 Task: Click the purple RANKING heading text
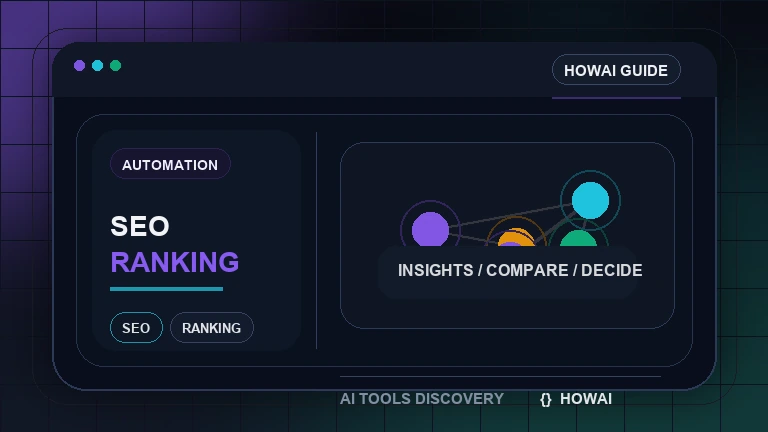click(x=175, y=262)
